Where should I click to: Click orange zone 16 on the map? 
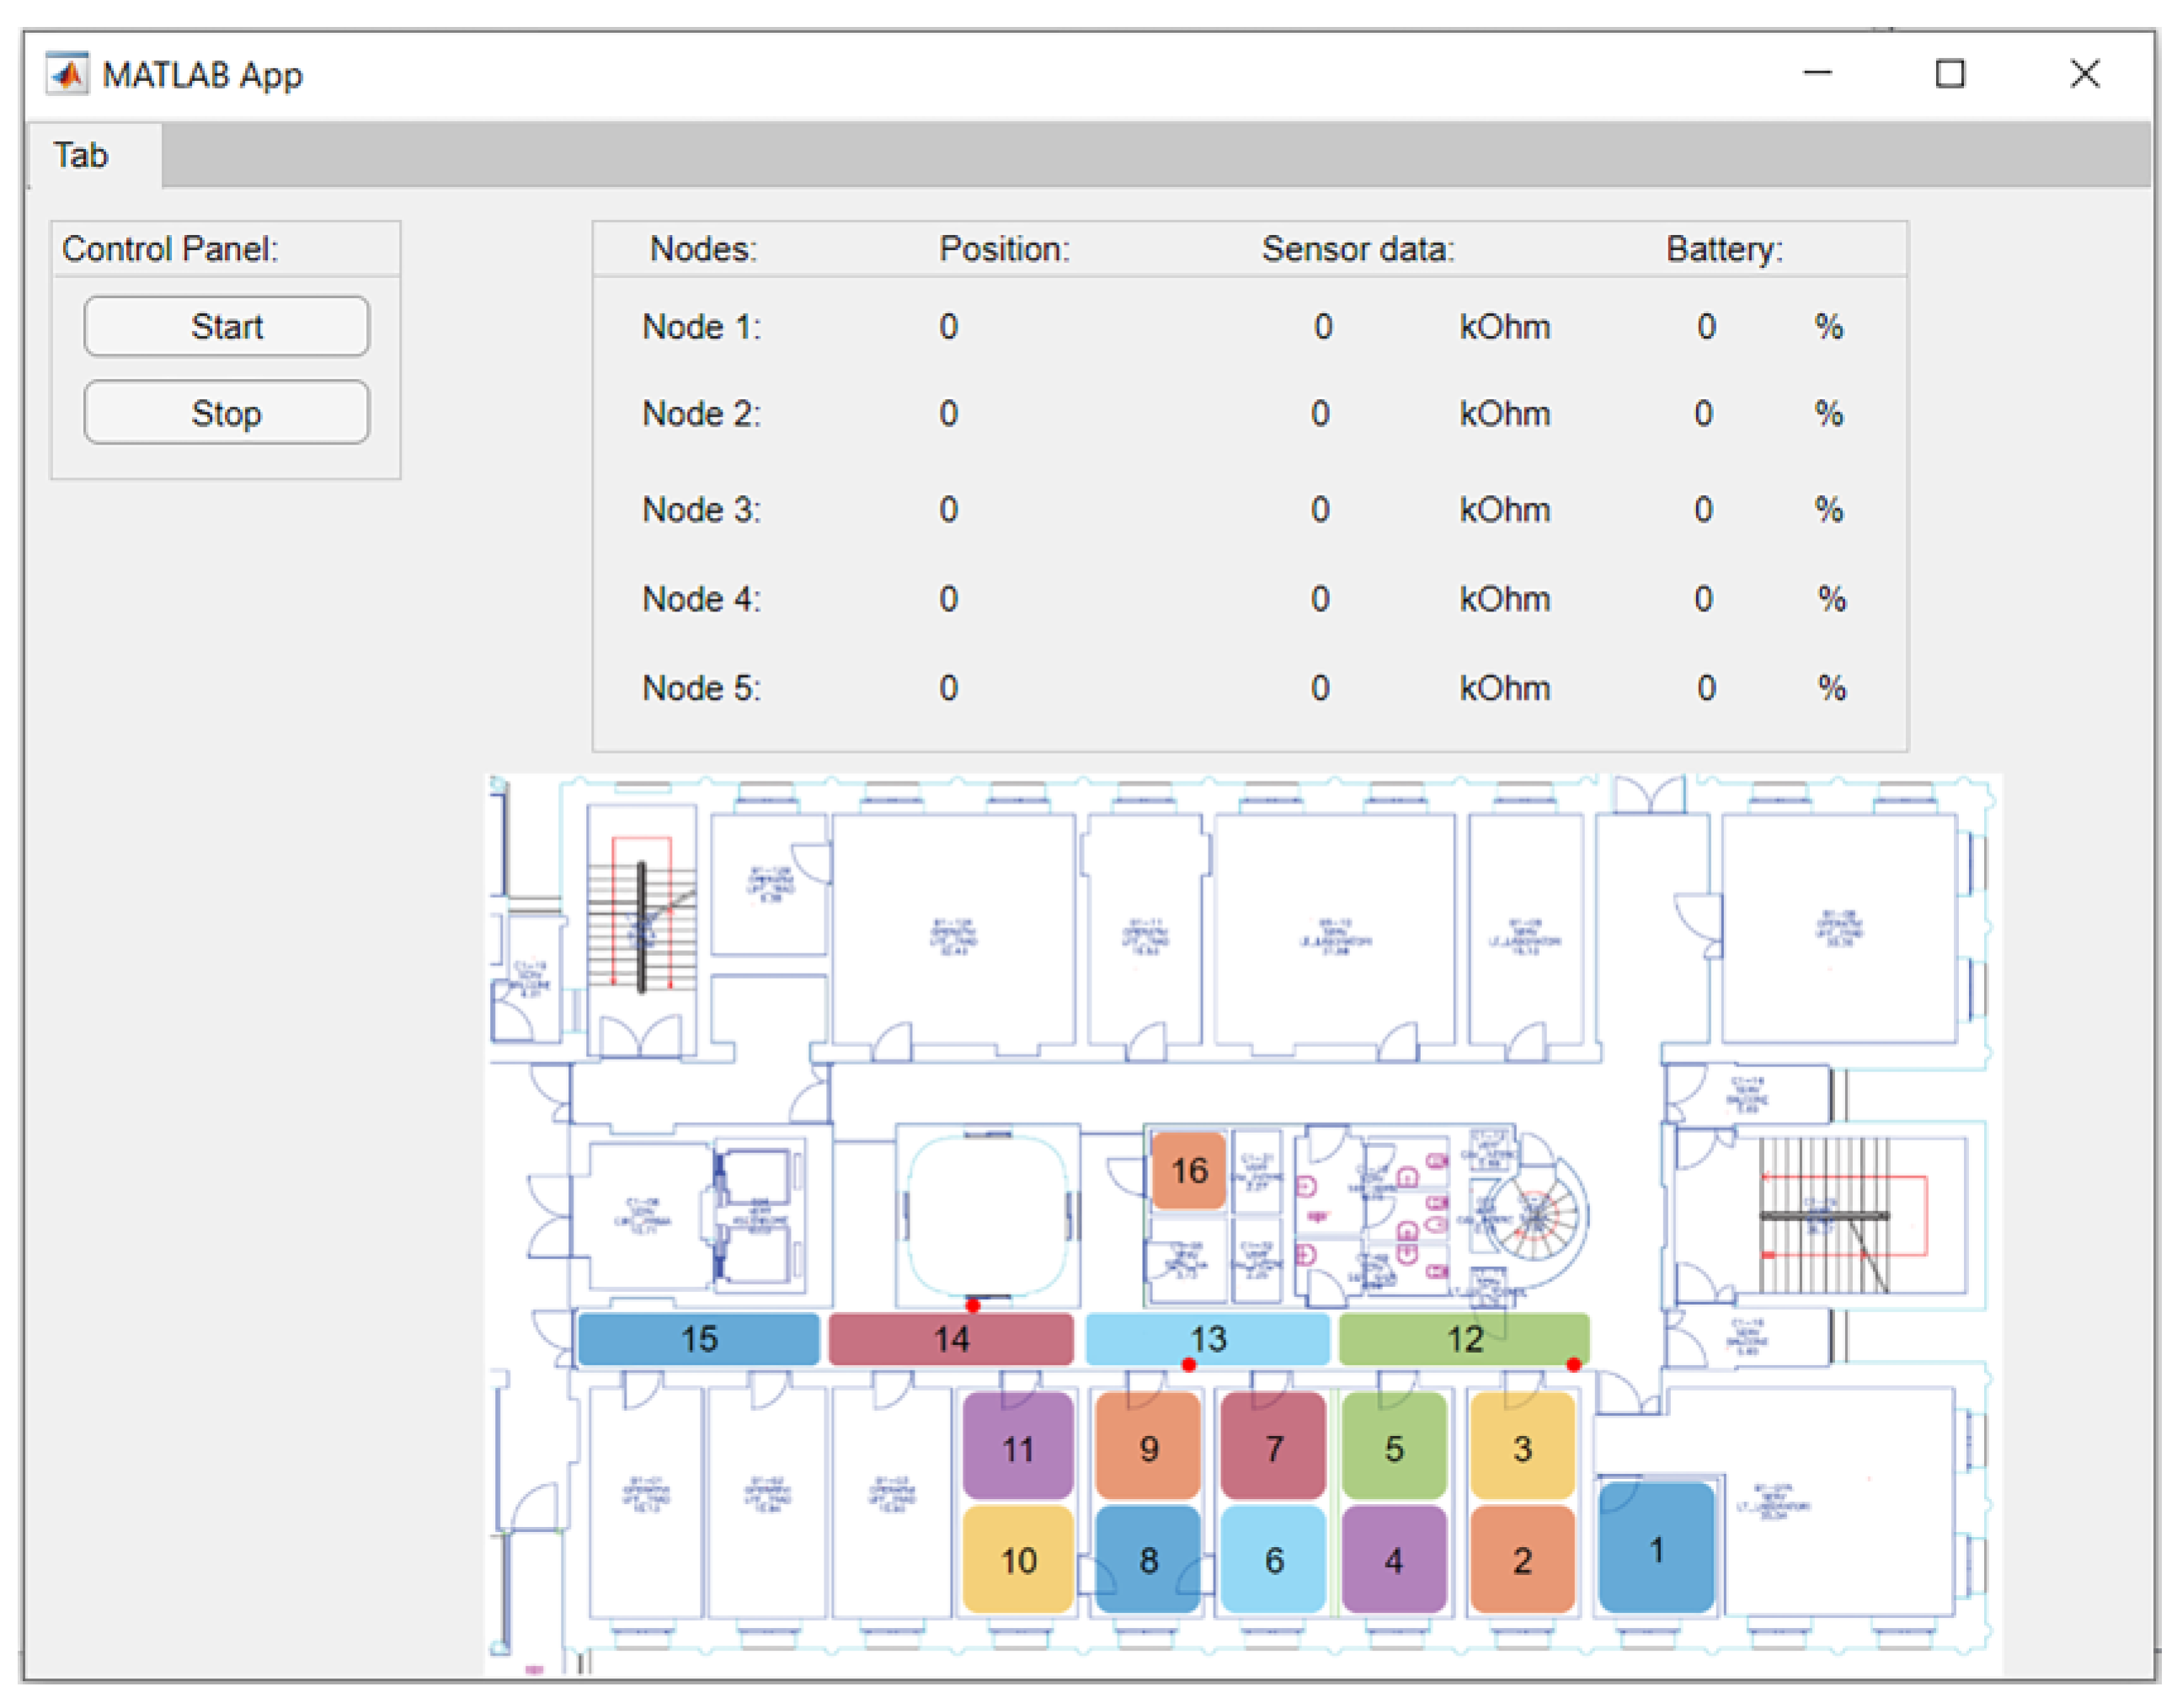(1190, 1171)
